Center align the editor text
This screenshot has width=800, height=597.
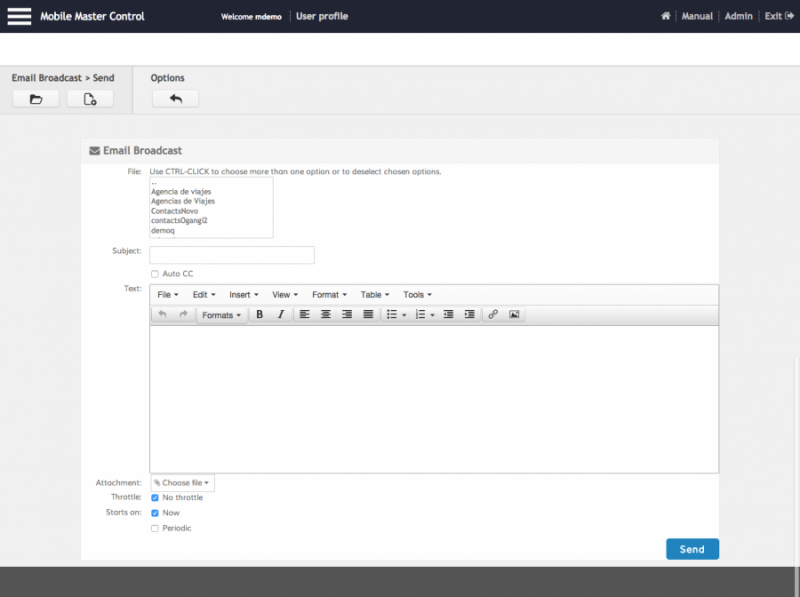point(325,314)
